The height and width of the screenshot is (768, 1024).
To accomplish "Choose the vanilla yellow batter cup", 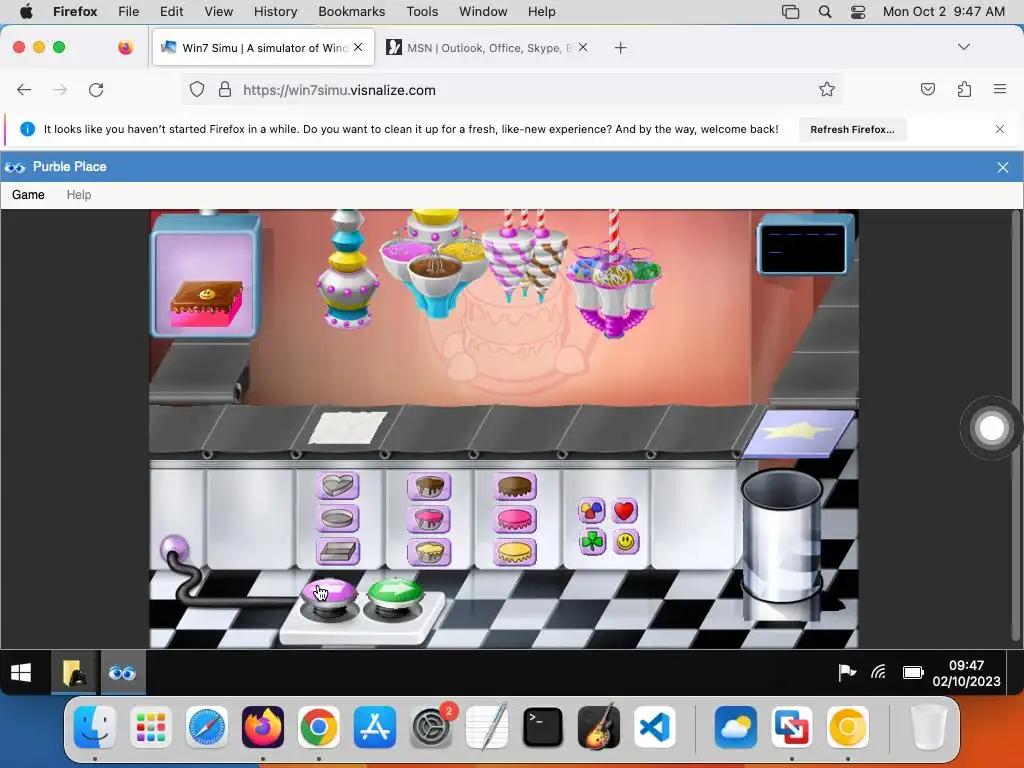I will [429, 552].
